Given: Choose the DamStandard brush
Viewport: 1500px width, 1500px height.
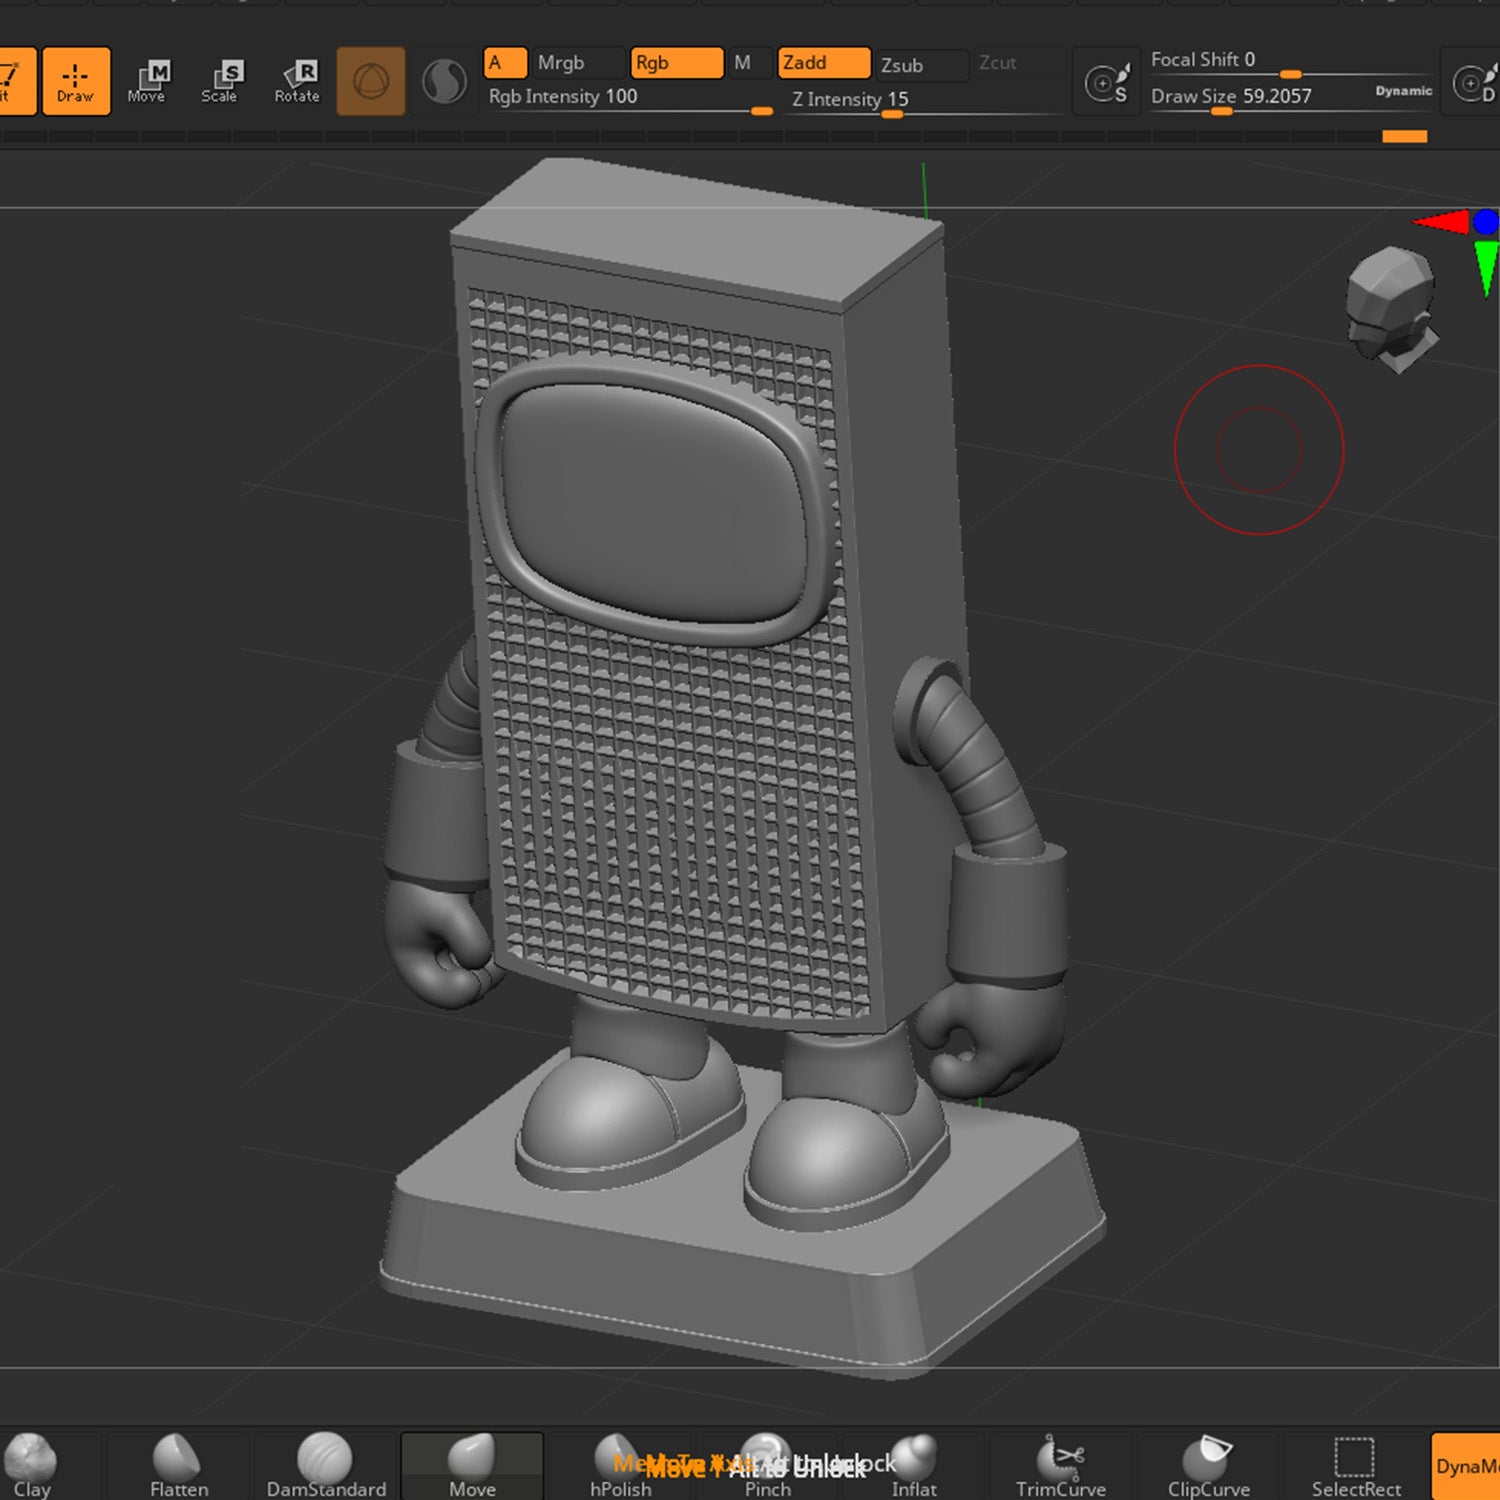Looking at the screenshot, I should [x=326, y=1465].
